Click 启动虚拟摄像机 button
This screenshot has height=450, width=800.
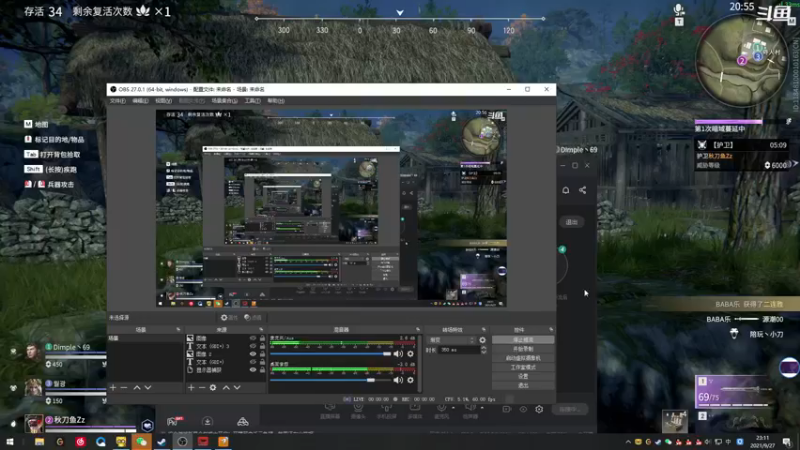pyautogui.click(x=523, y=358)
